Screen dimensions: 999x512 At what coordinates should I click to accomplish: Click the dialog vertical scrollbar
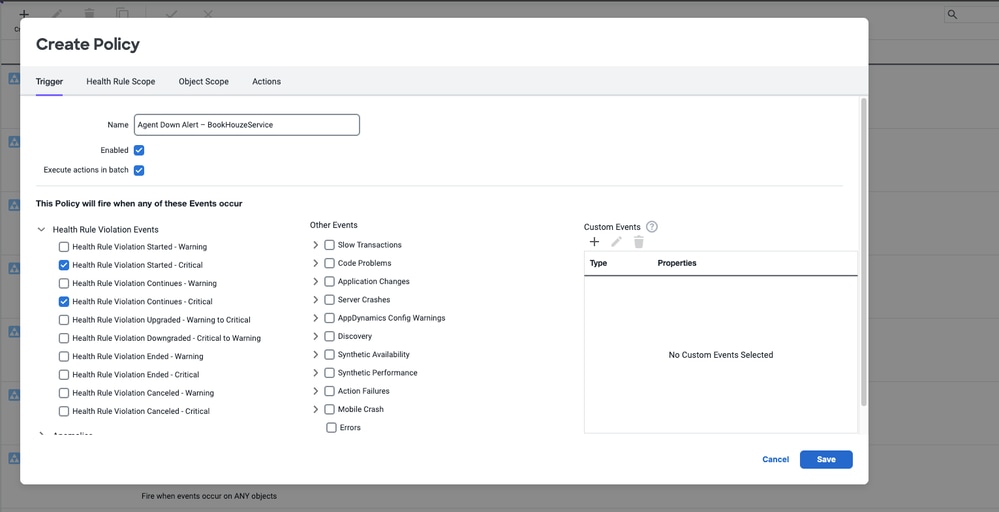pyautogui.click(x=864, y=252)
